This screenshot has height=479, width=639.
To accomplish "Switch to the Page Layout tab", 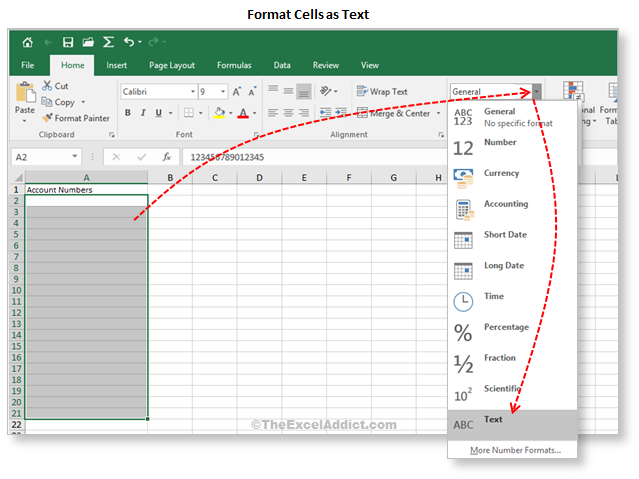I will coord(172,65).
